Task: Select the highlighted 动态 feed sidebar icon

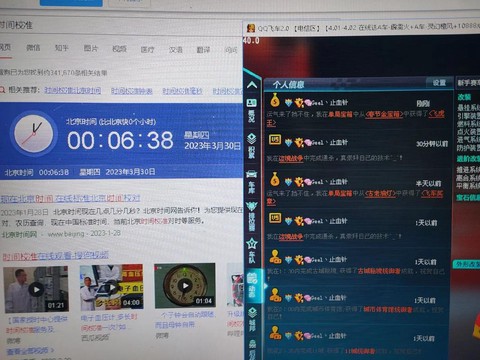Action: [252, 286]
